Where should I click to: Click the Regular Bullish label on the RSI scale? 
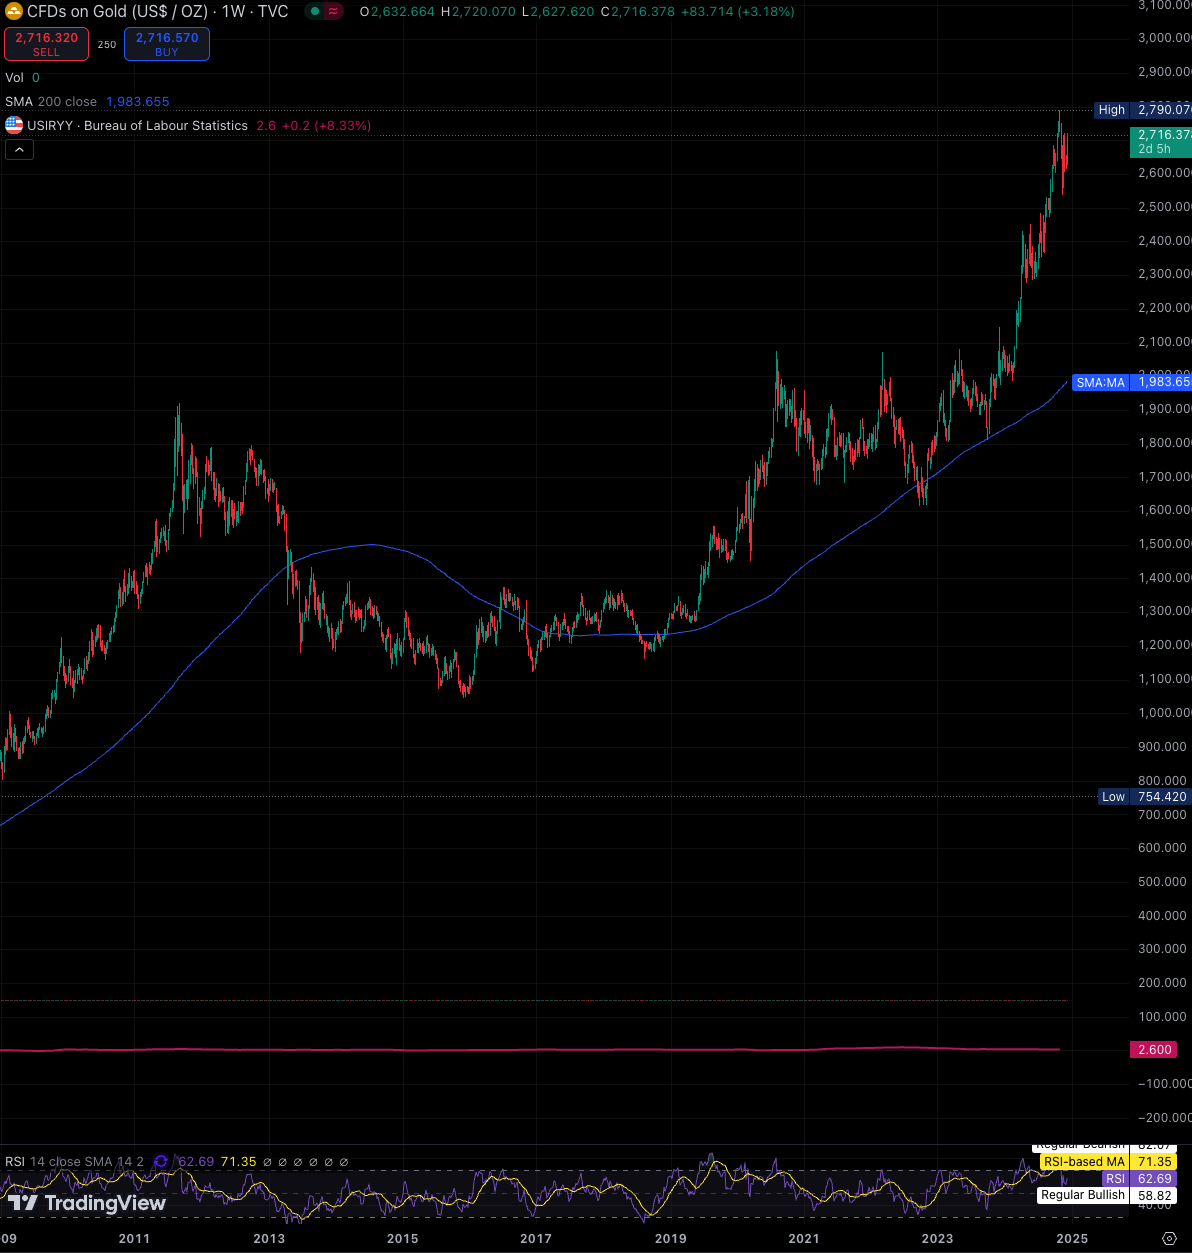coord(1107,1195)
